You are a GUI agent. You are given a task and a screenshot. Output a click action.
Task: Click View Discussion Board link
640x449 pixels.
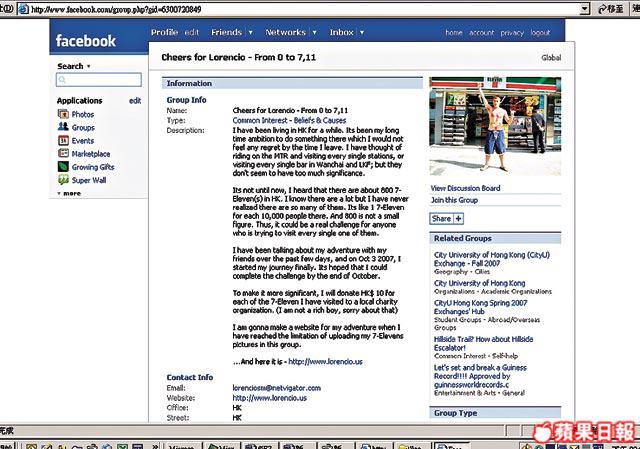(465, 188)
